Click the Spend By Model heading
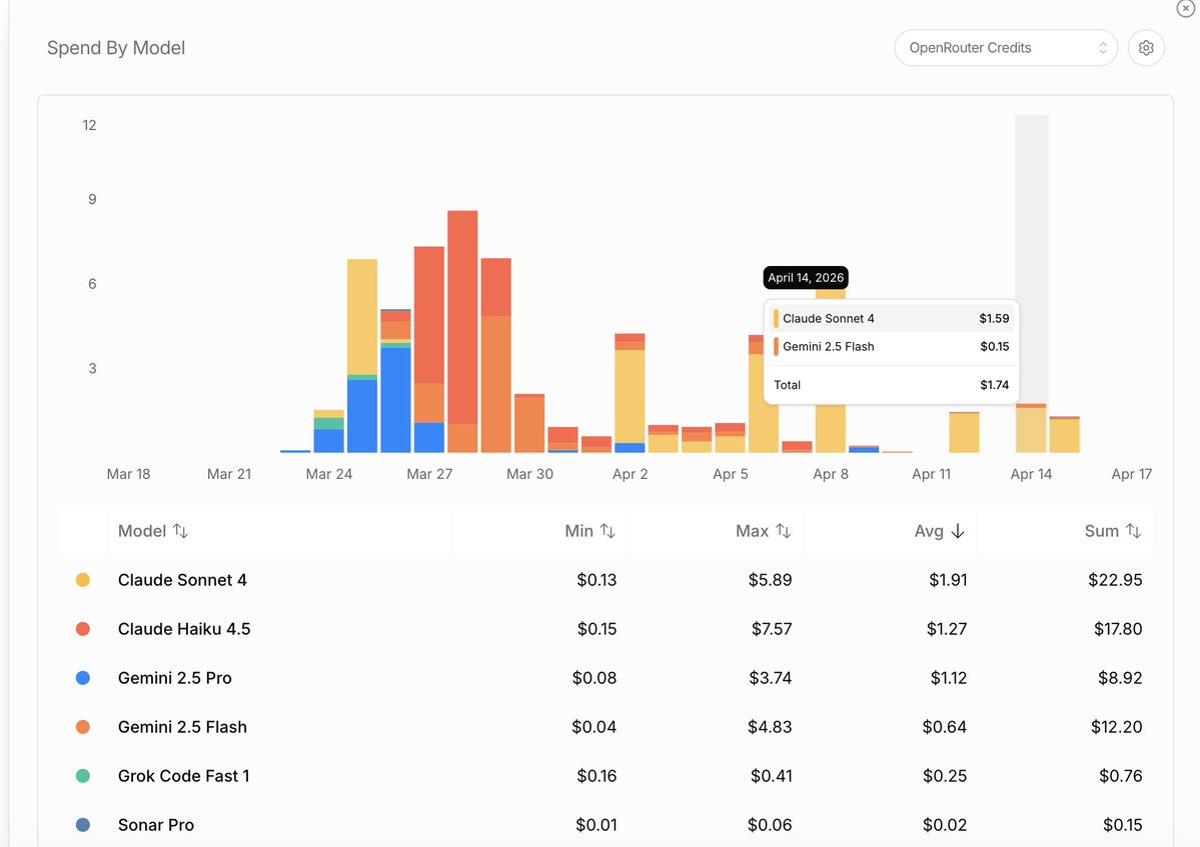 point(116,48)
